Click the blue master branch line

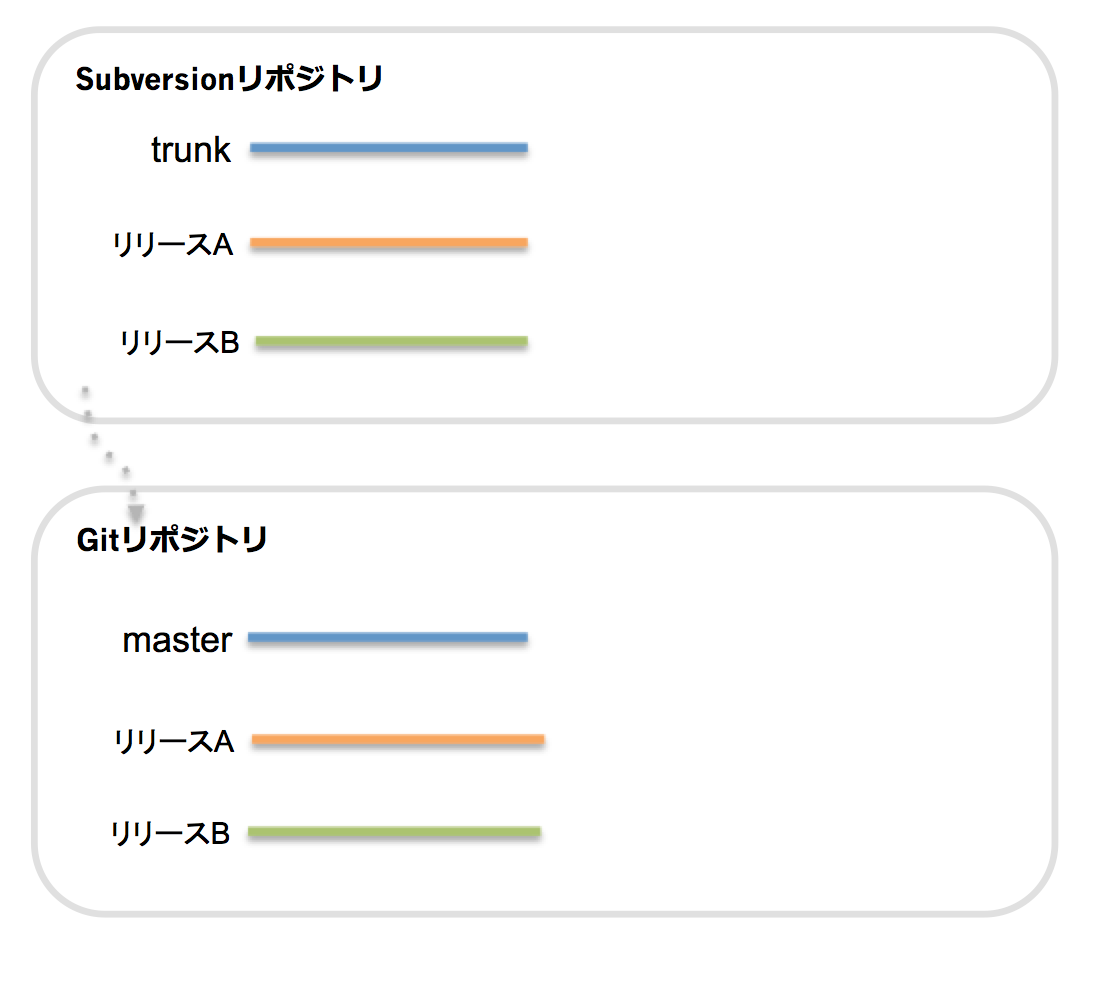[388, 637]
